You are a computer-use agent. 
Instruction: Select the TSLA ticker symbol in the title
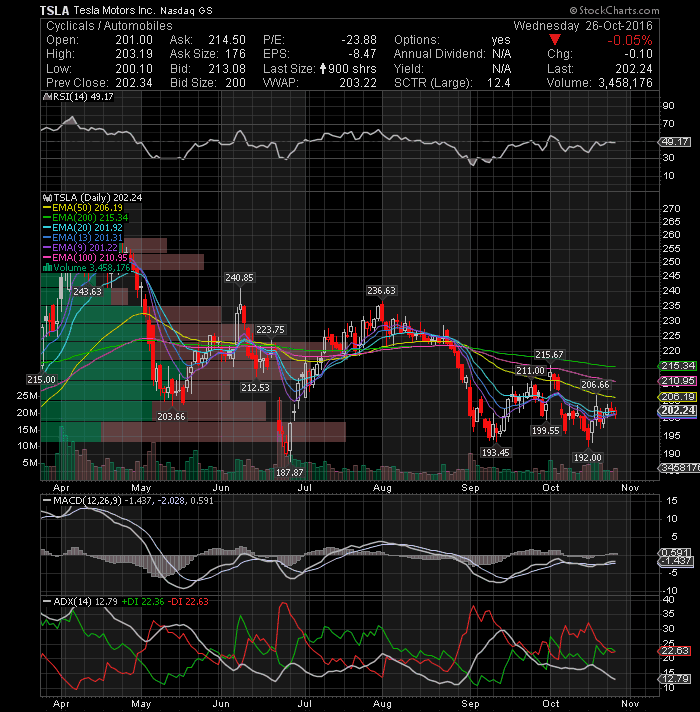coord(54,10)
